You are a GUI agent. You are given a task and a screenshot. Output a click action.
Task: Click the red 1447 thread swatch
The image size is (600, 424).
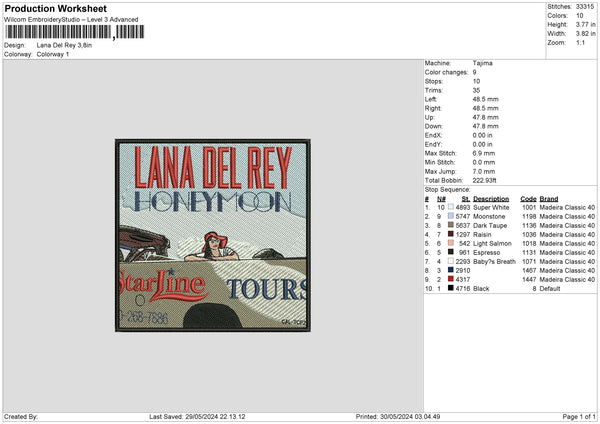(451, 279)
